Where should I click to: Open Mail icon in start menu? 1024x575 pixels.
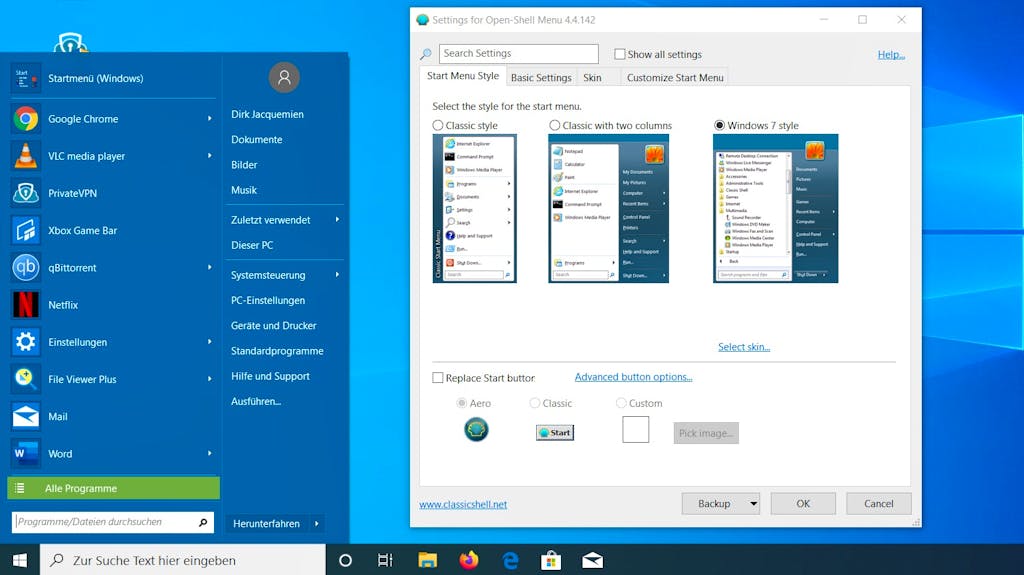[x=25, y=417]
